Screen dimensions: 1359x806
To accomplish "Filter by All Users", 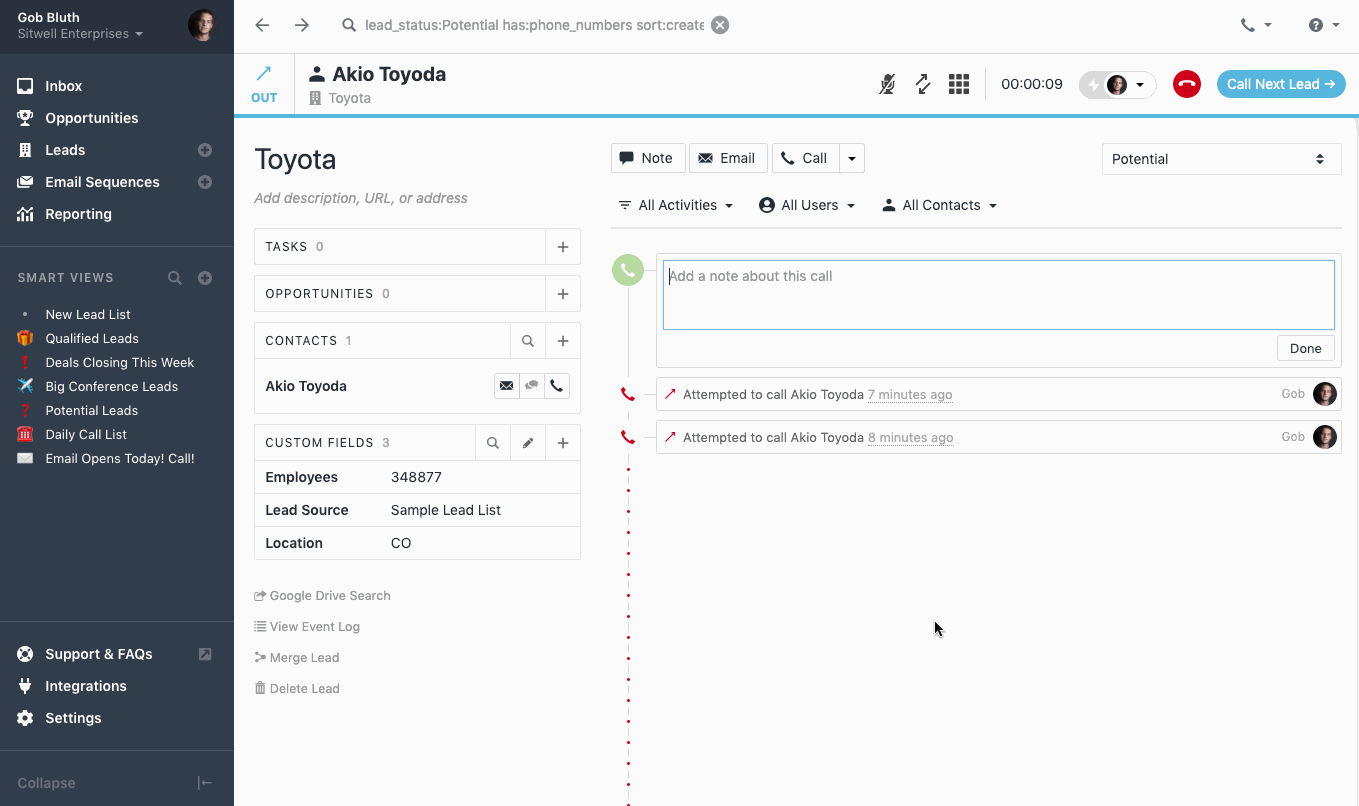I will click(808, 205).
